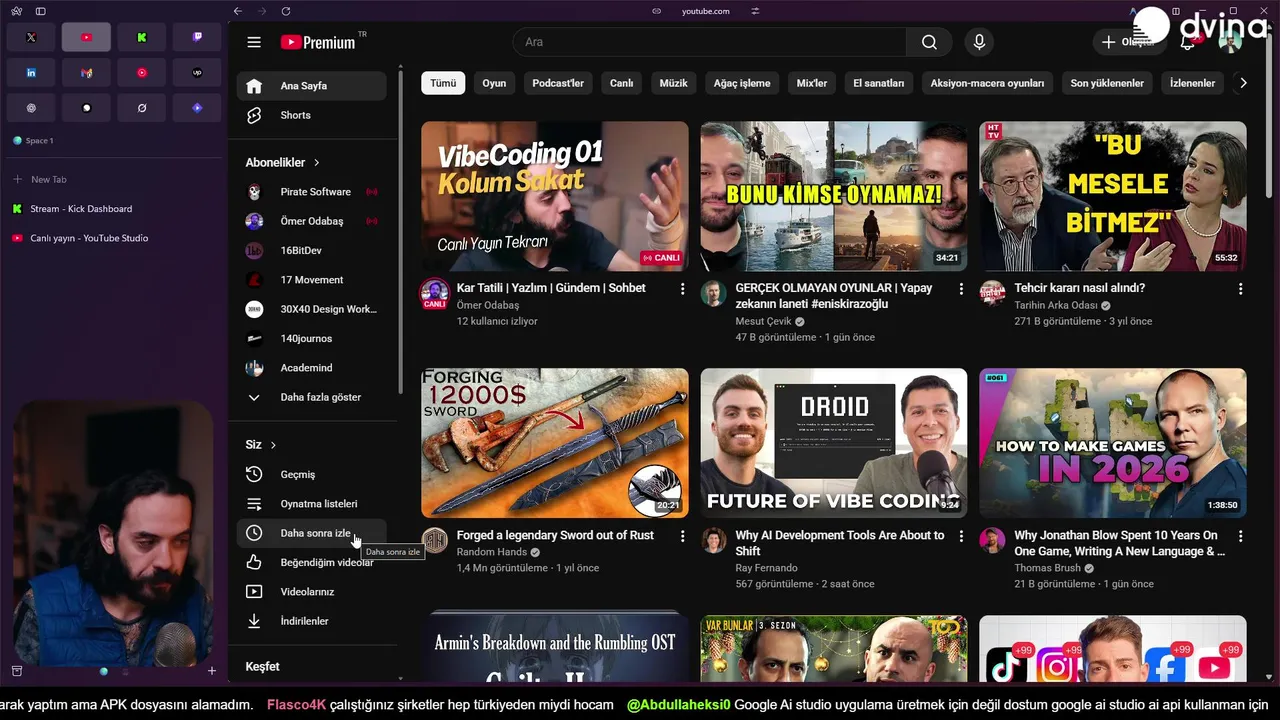Open the pinned LinkedIn shortcut tile
The height and width of the screenshot is (720, 1280).
tap(31, 73)
